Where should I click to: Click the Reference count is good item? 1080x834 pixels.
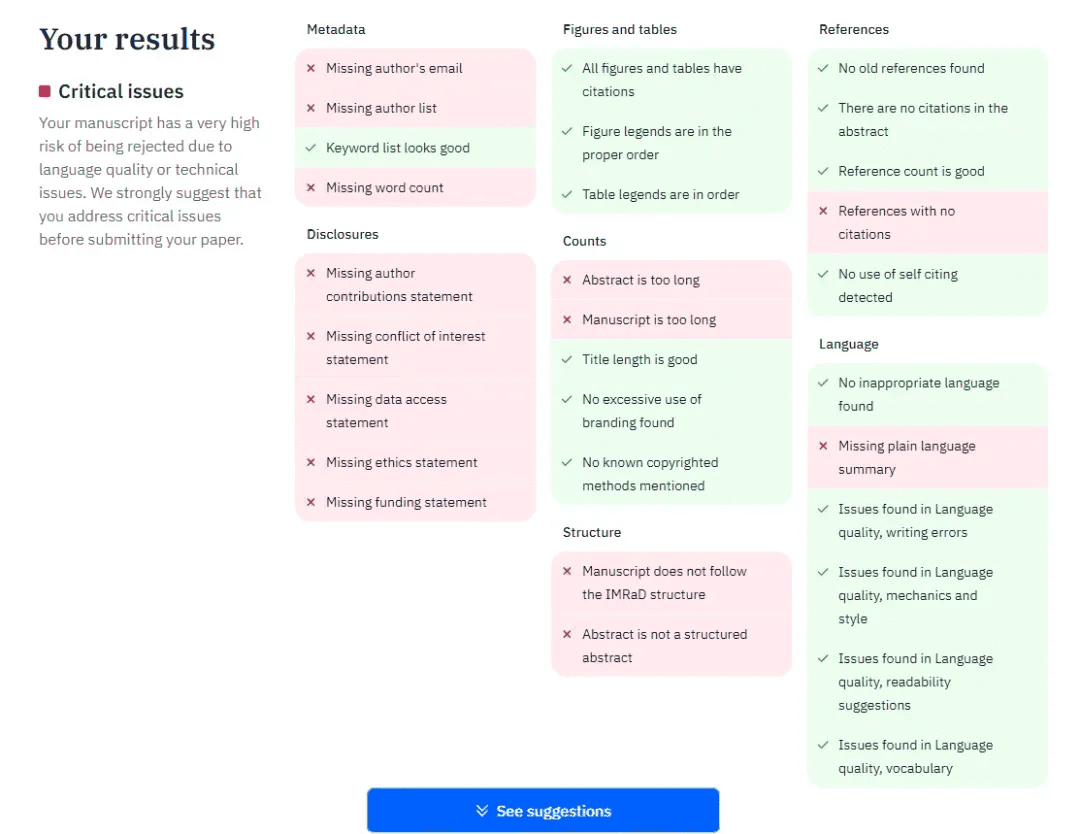[911, 172]
